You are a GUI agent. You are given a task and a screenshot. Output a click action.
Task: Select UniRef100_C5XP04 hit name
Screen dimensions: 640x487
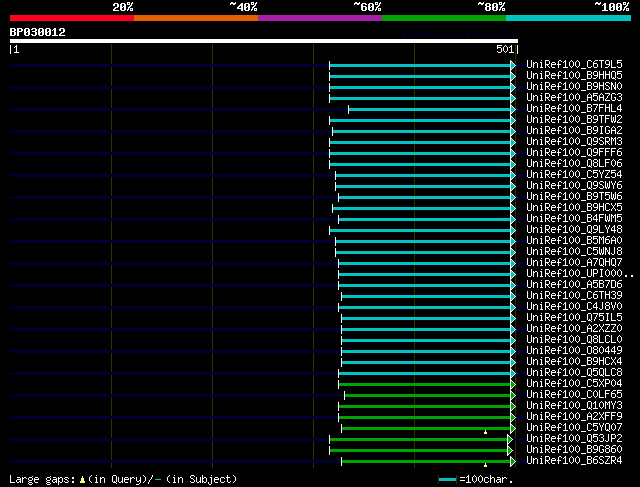(x=574, y=384)
